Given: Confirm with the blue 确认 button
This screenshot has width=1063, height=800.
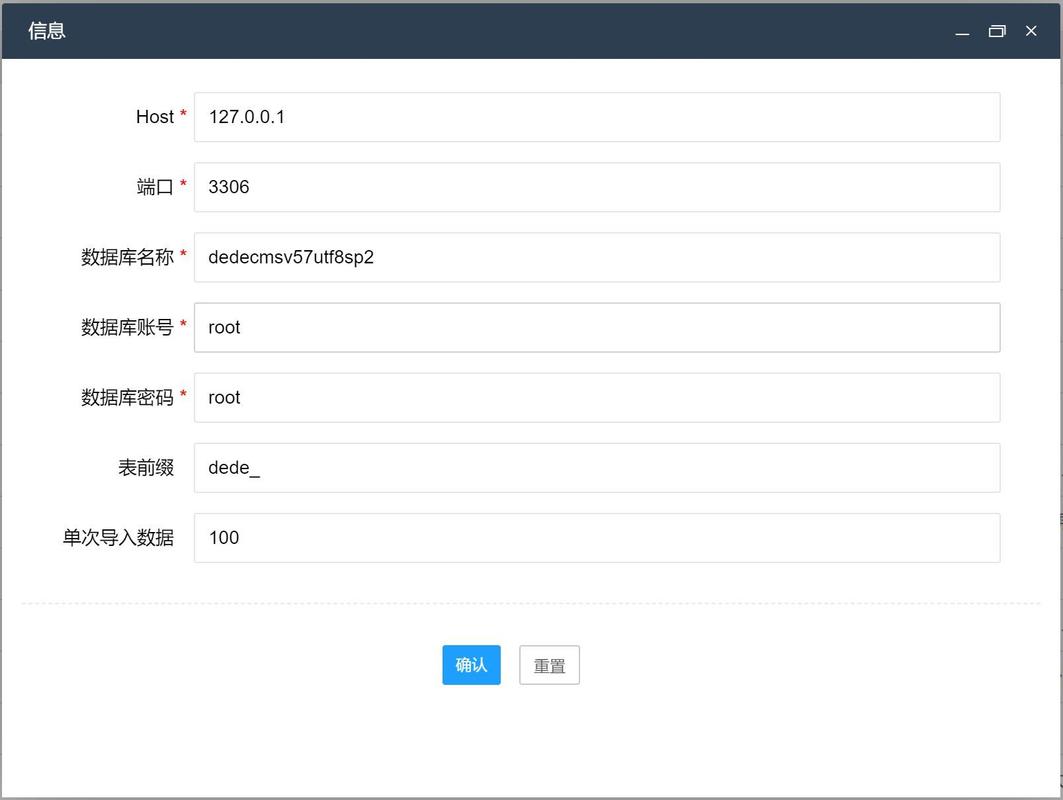Looking at the screenshot, I should click(x=471, y=665).
